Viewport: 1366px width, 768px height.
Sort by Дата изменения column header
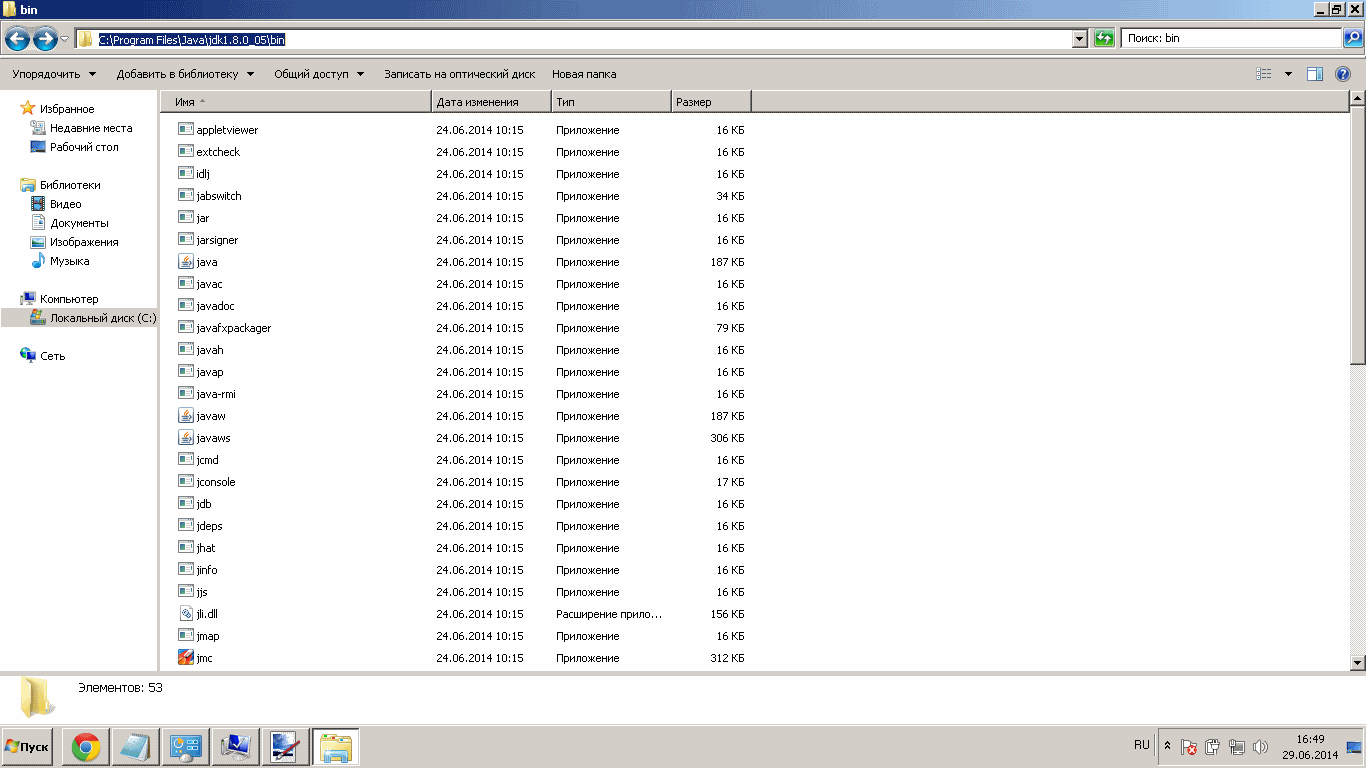pos(492,102)
